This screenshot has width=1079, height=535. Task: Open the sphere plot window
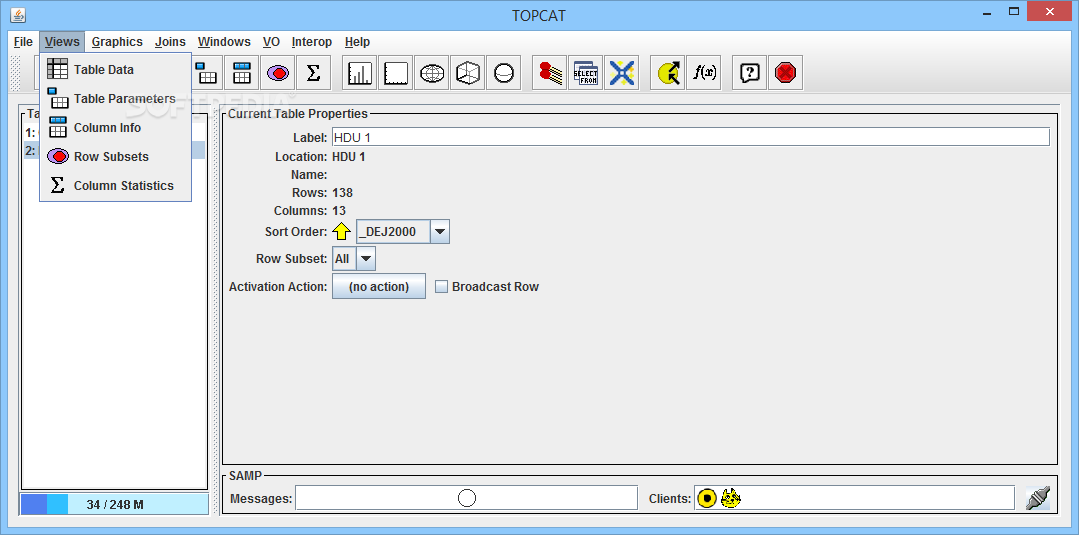click(504, 73)
